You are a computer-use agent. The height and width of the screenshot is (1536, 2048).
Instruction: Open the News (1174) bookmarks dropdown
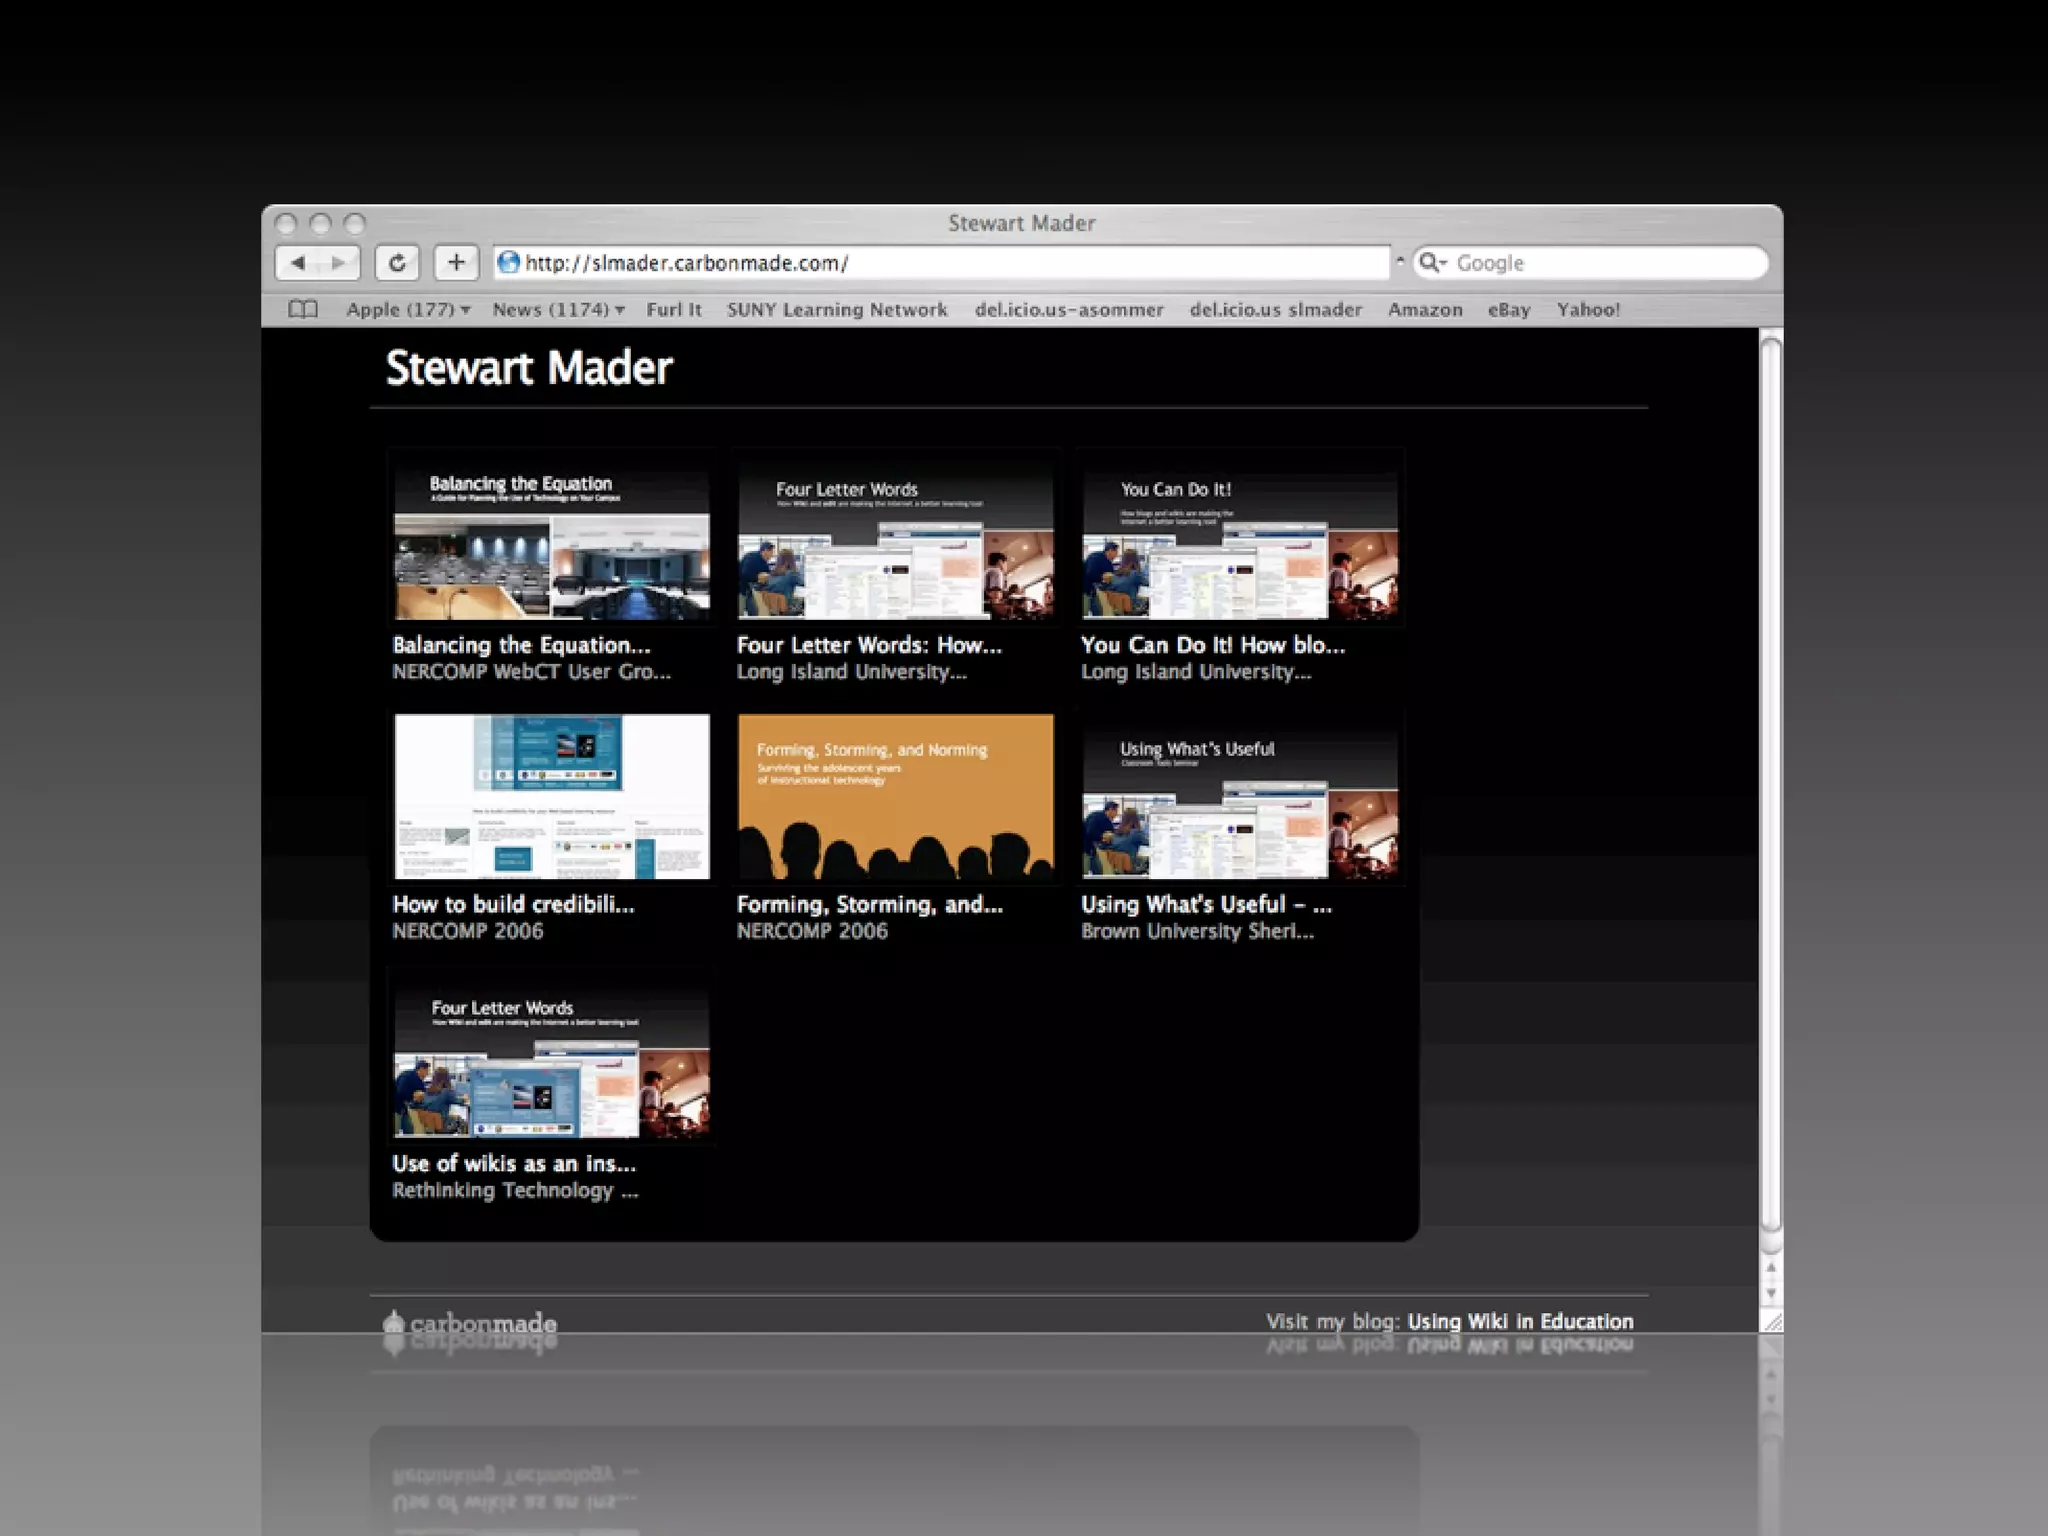pos(558,310)
